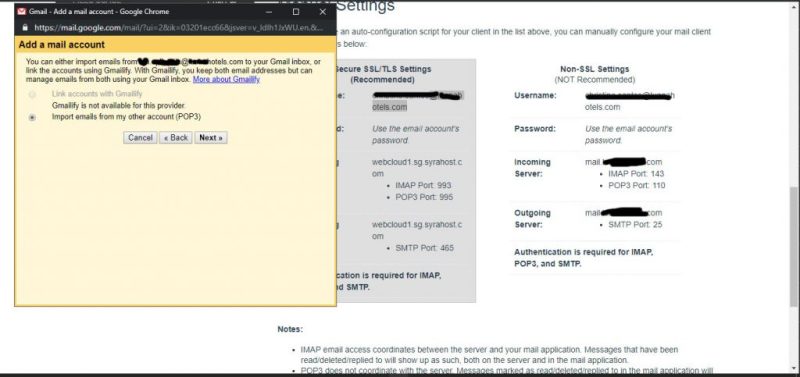Click the Gmail icon in the popup title bar
800x377 pixels.
point(21,11)
